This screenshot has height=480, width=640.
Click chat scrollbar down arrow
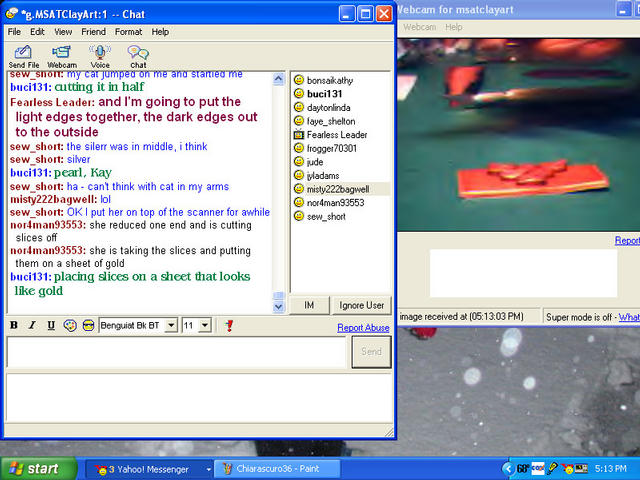click(x=278, y=307)
